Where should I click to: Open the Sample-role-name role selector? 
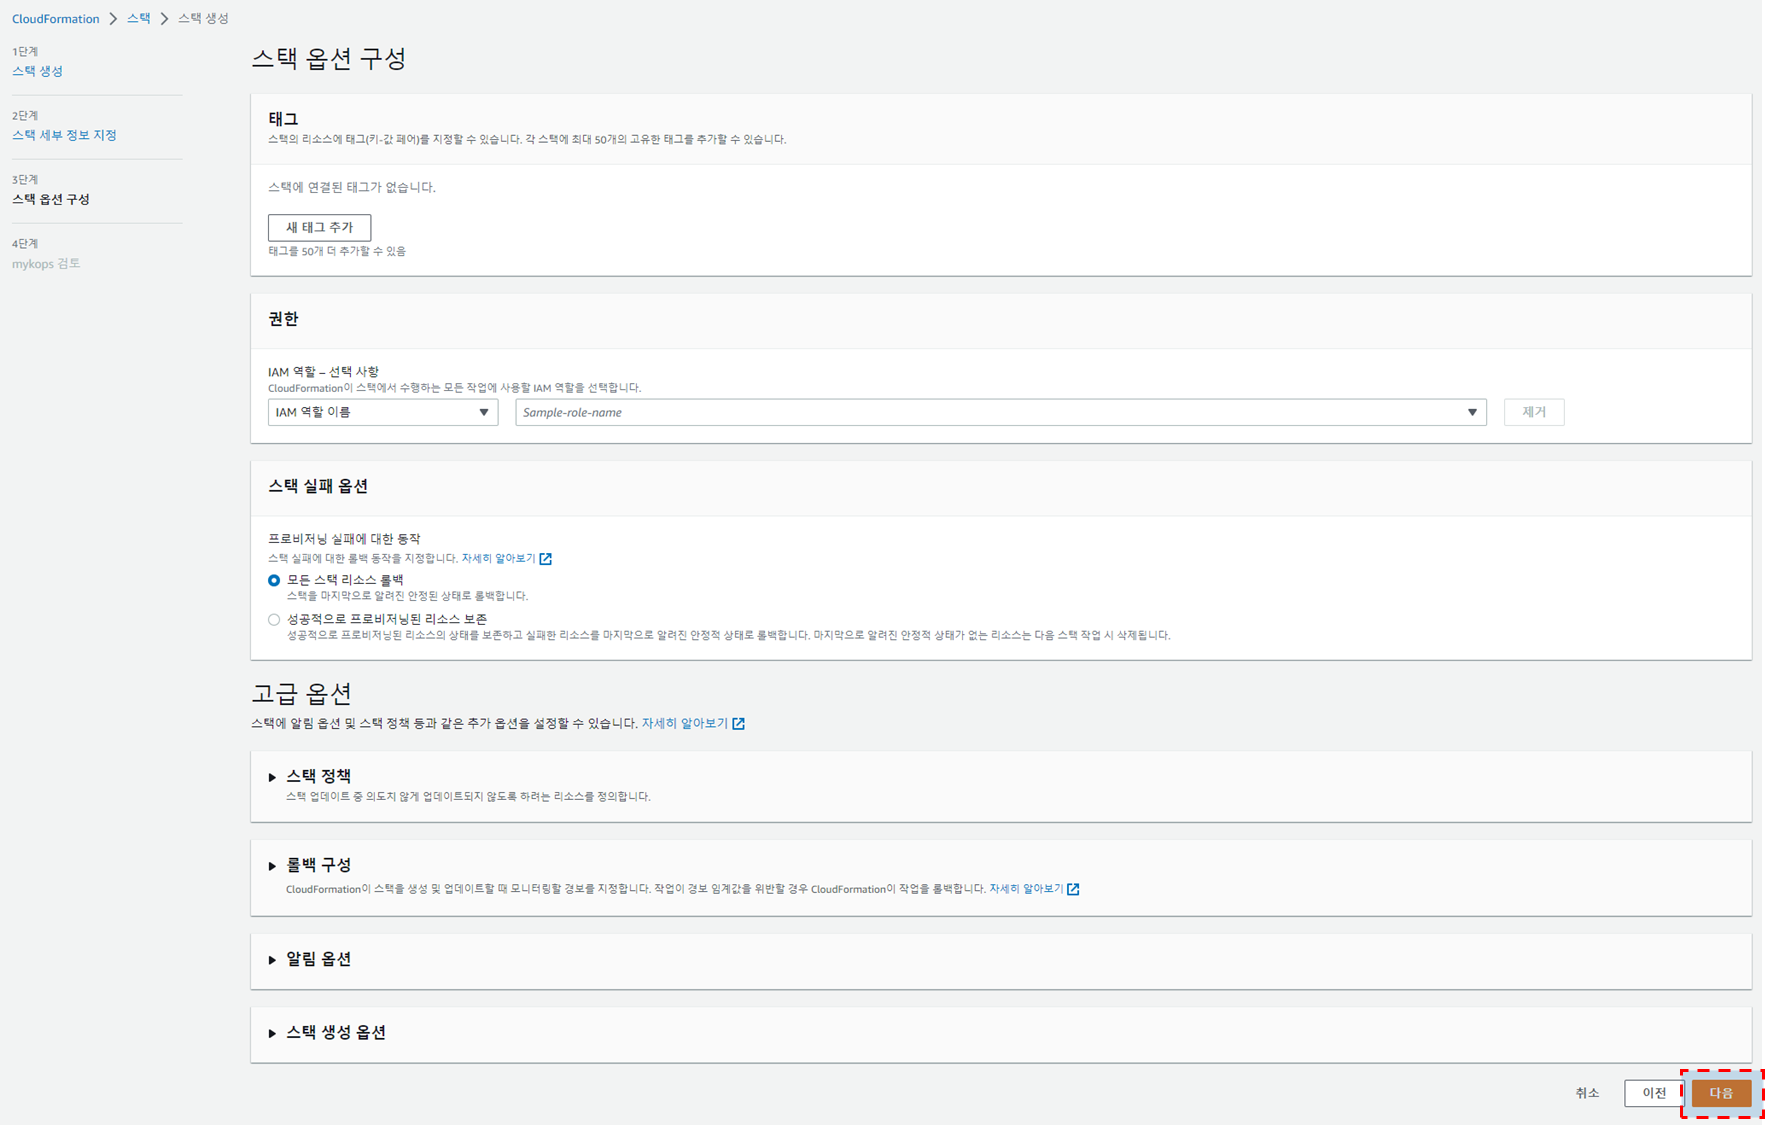[x=999, y=411]
